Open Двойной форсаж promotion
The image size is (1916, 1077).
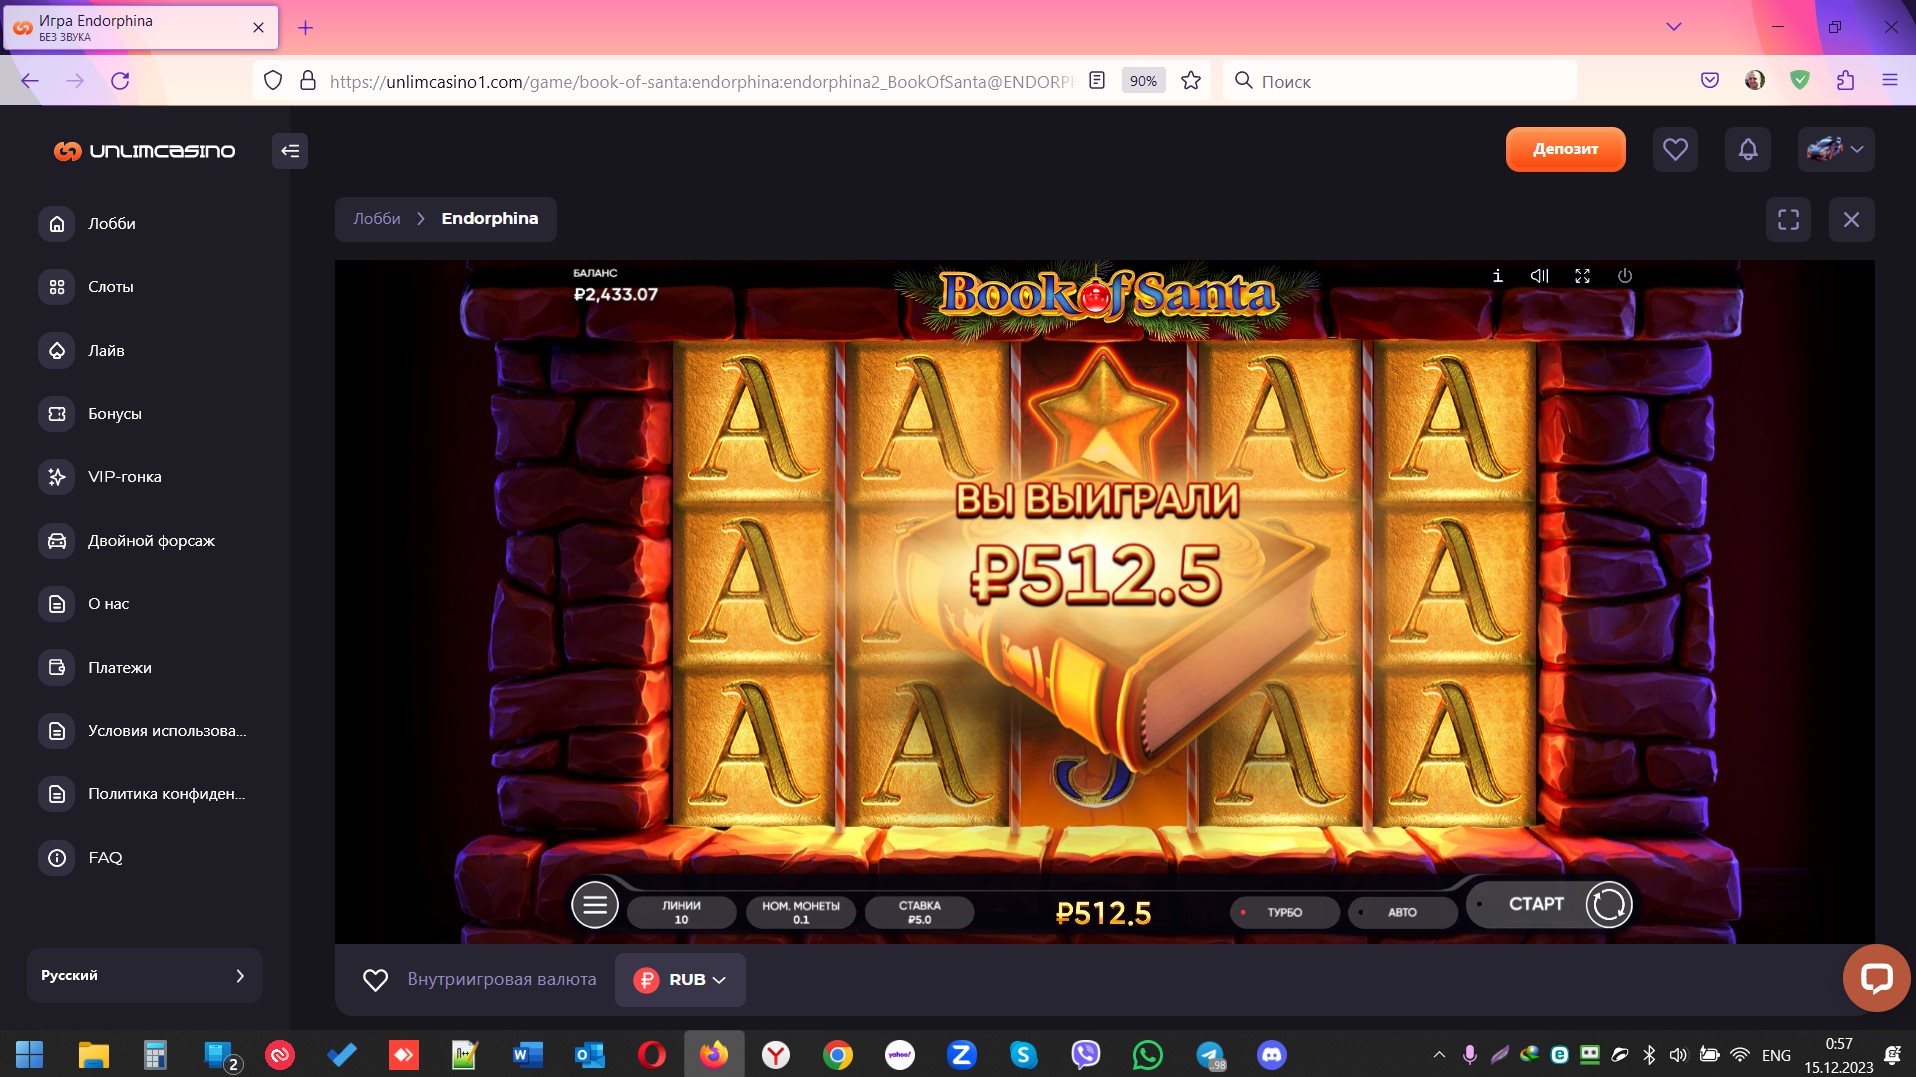tap(127, 541)
